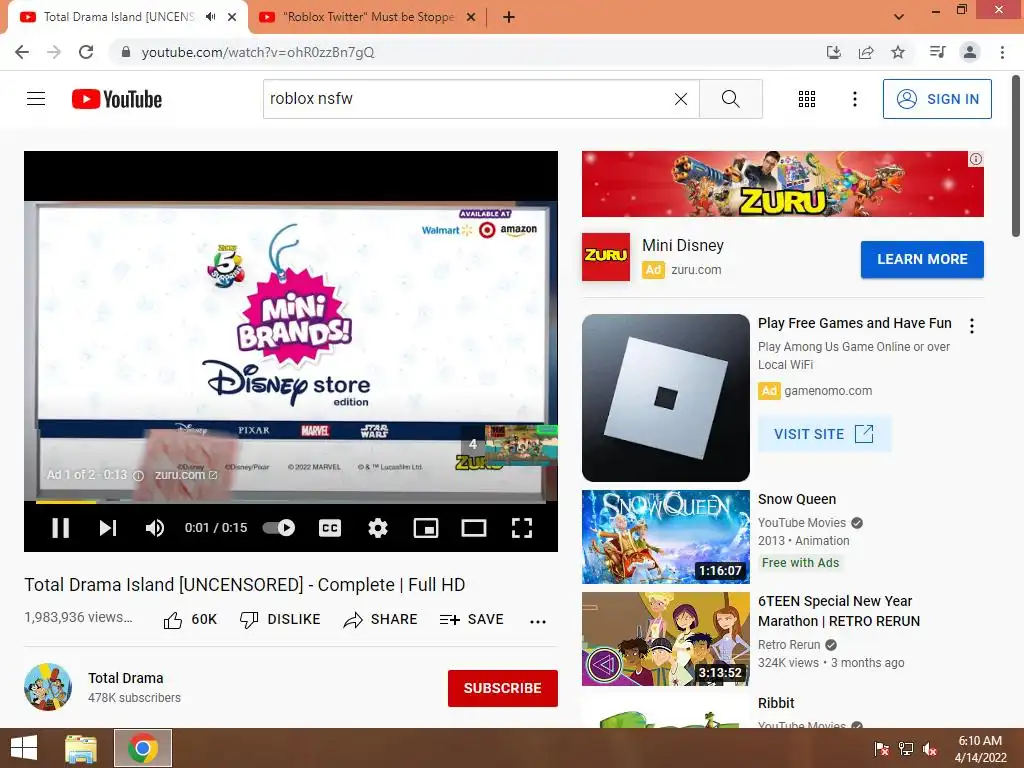
Task: Toggle autoplay switch in player
Action: 279,528
